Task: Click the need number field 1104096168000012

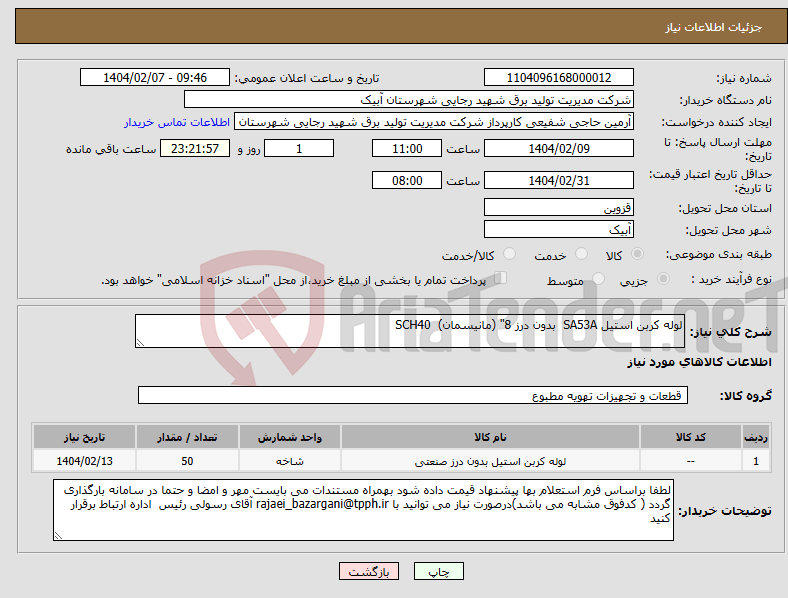Action: (558, 78)
